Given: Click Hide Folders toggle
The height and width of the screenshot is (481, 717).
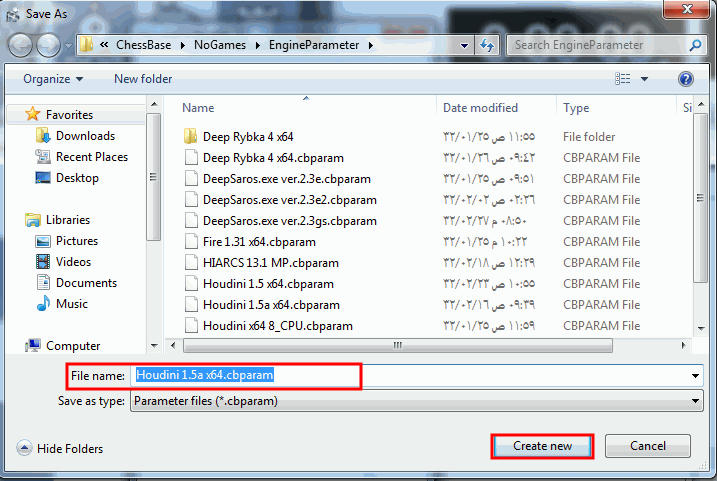Looking at the screenshot, I should (x=60, y=449).
